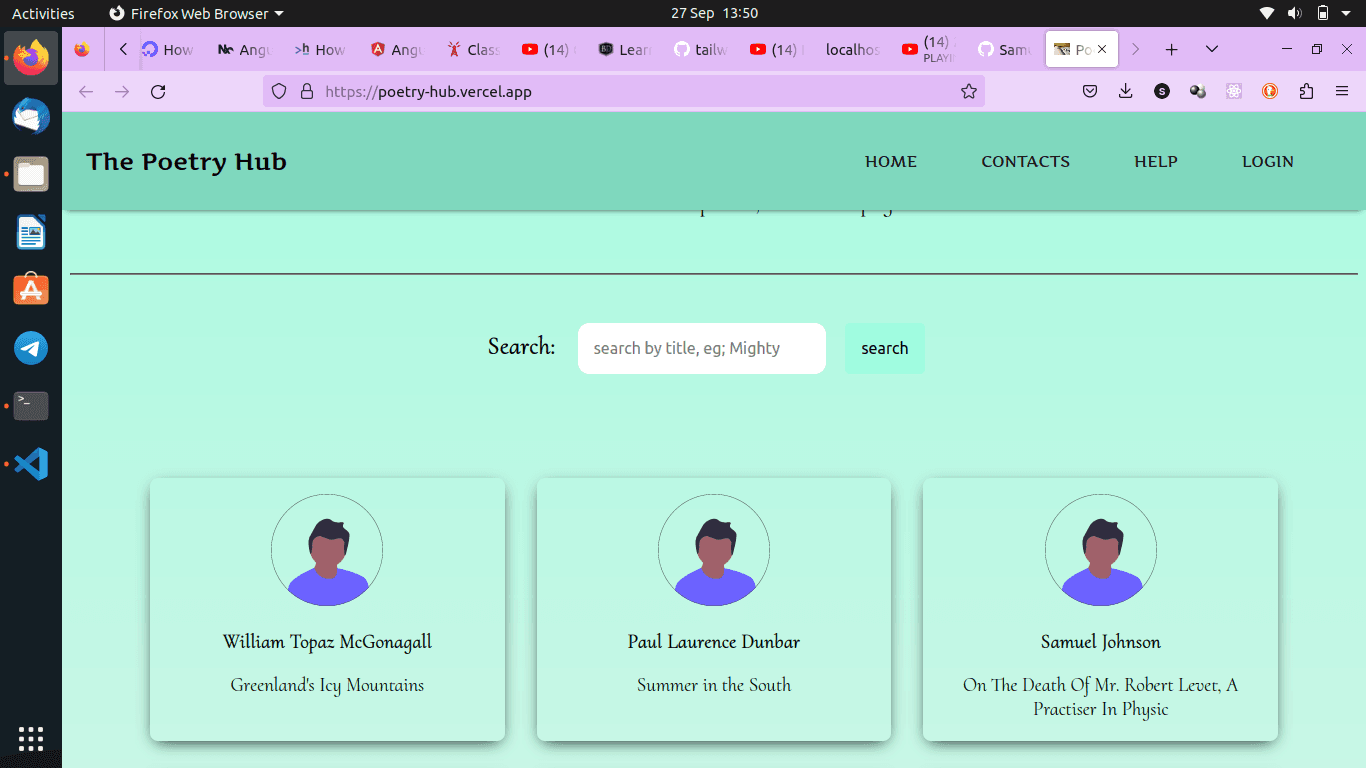Reload the page with the refresh icon

pos(158,92)
